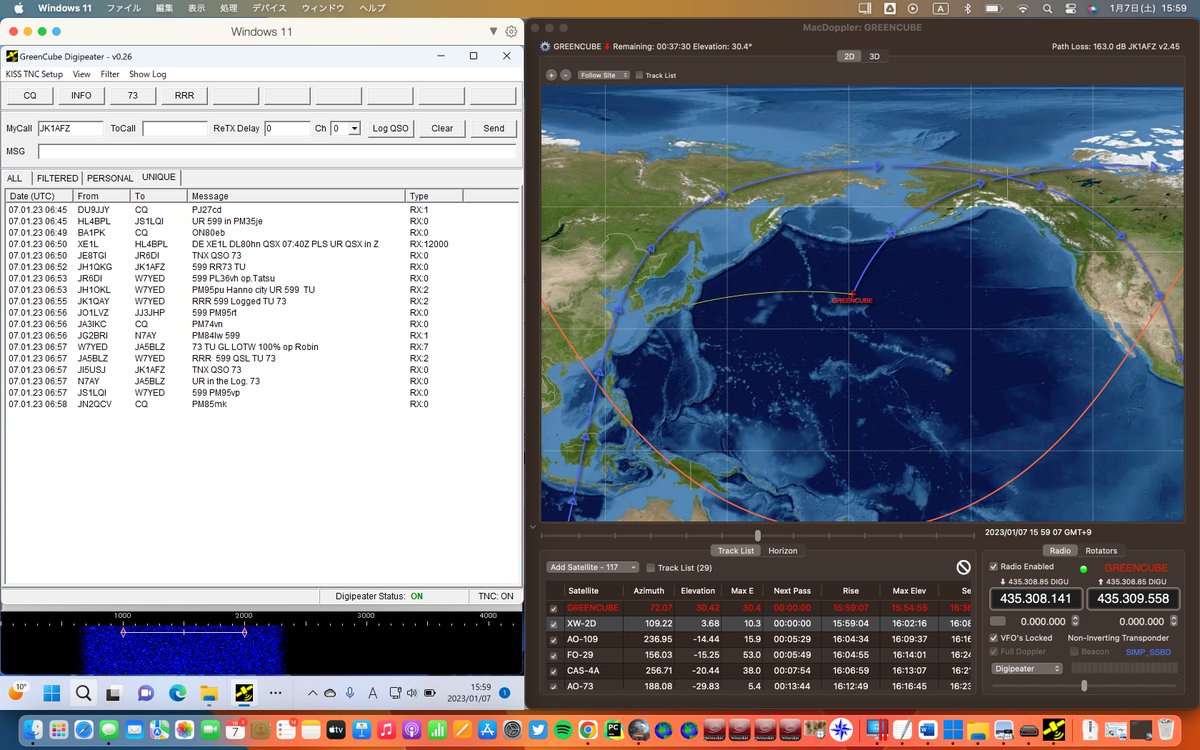
Task: Open KISS TNC Setup menu
Action: (34, 74)
